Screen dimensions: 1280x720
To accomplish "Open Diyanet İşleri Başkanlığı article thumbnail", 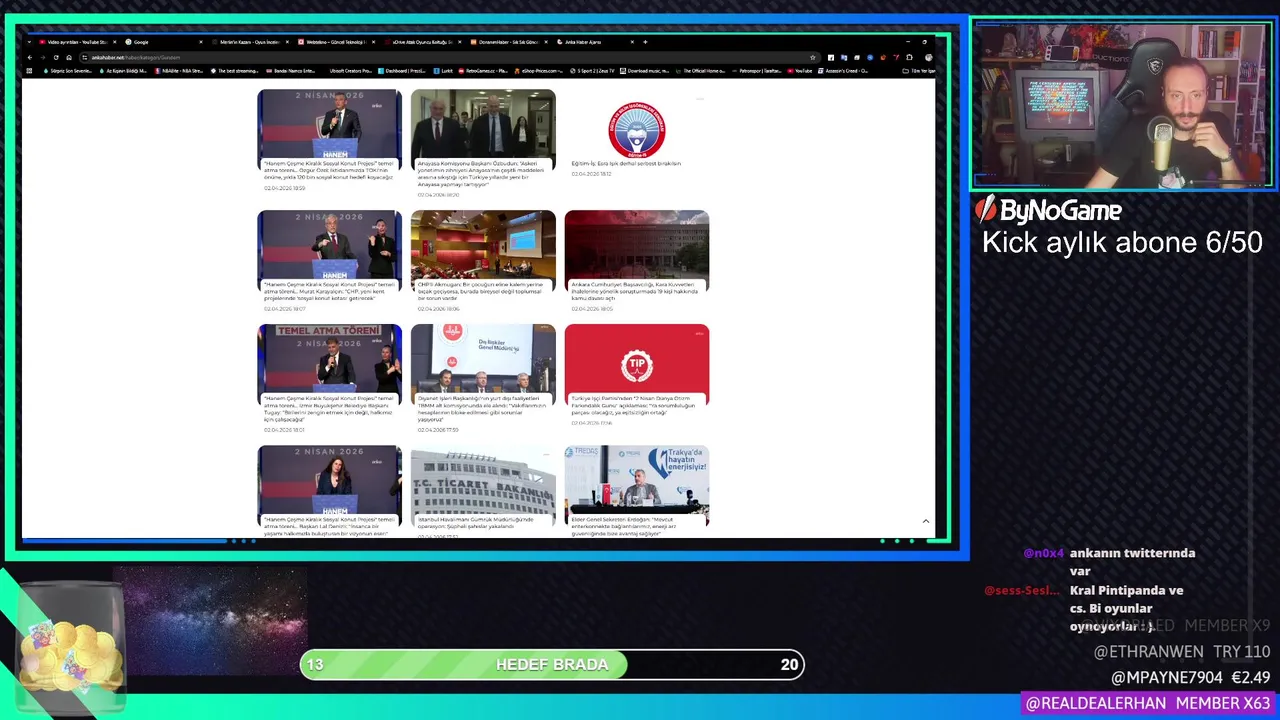I will click(x=483, y=358).
